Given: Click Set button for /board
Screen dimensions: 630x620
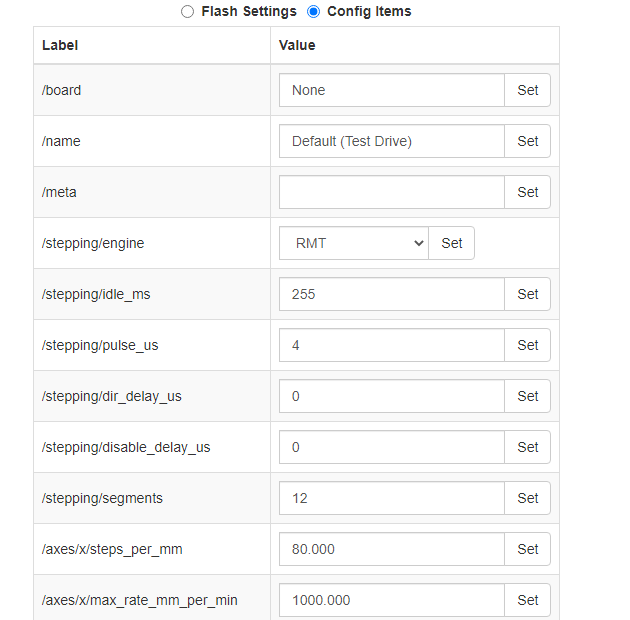Looking at the screenshot, I should (527, 90).
